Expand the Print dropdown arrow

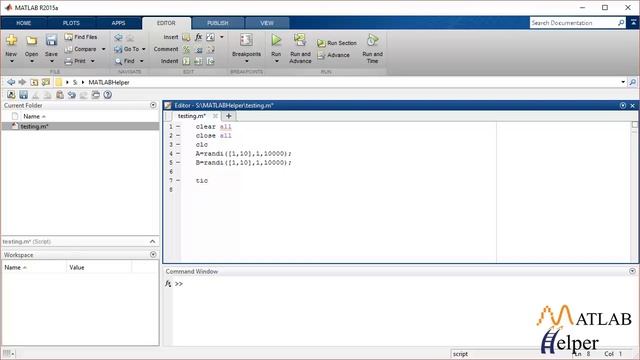tap(93, 61)
